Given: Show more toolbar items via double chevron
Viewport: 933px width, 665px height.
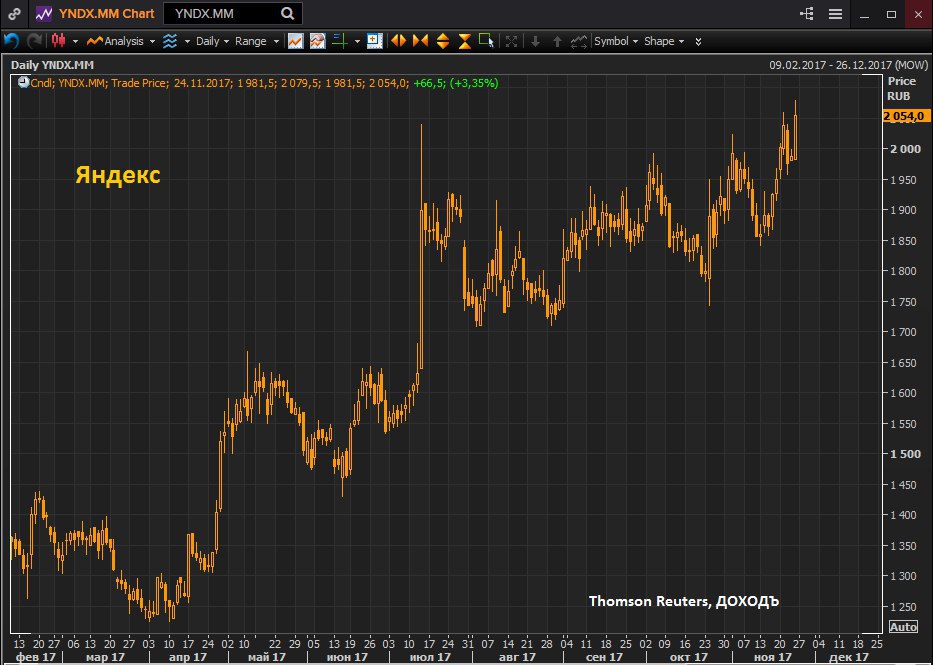Looking at the screenshot, I should (x=698, y=41).
